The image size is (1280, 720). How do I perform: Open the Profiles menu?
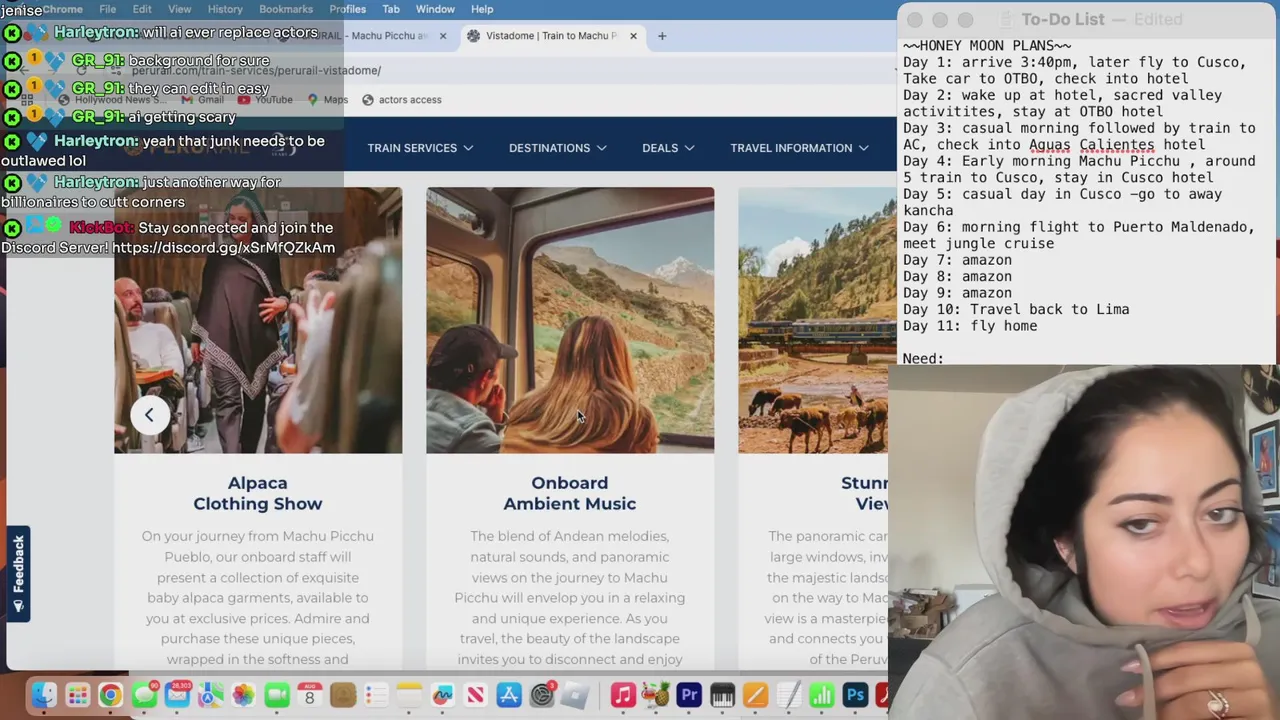tap(348, 9)
